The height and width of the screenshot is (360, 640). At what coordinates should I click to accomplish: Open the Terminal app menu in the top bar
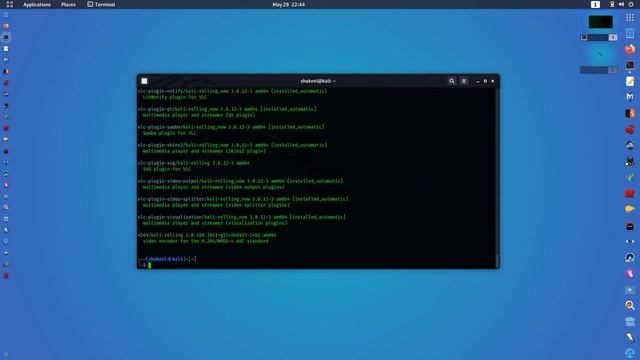101,4
